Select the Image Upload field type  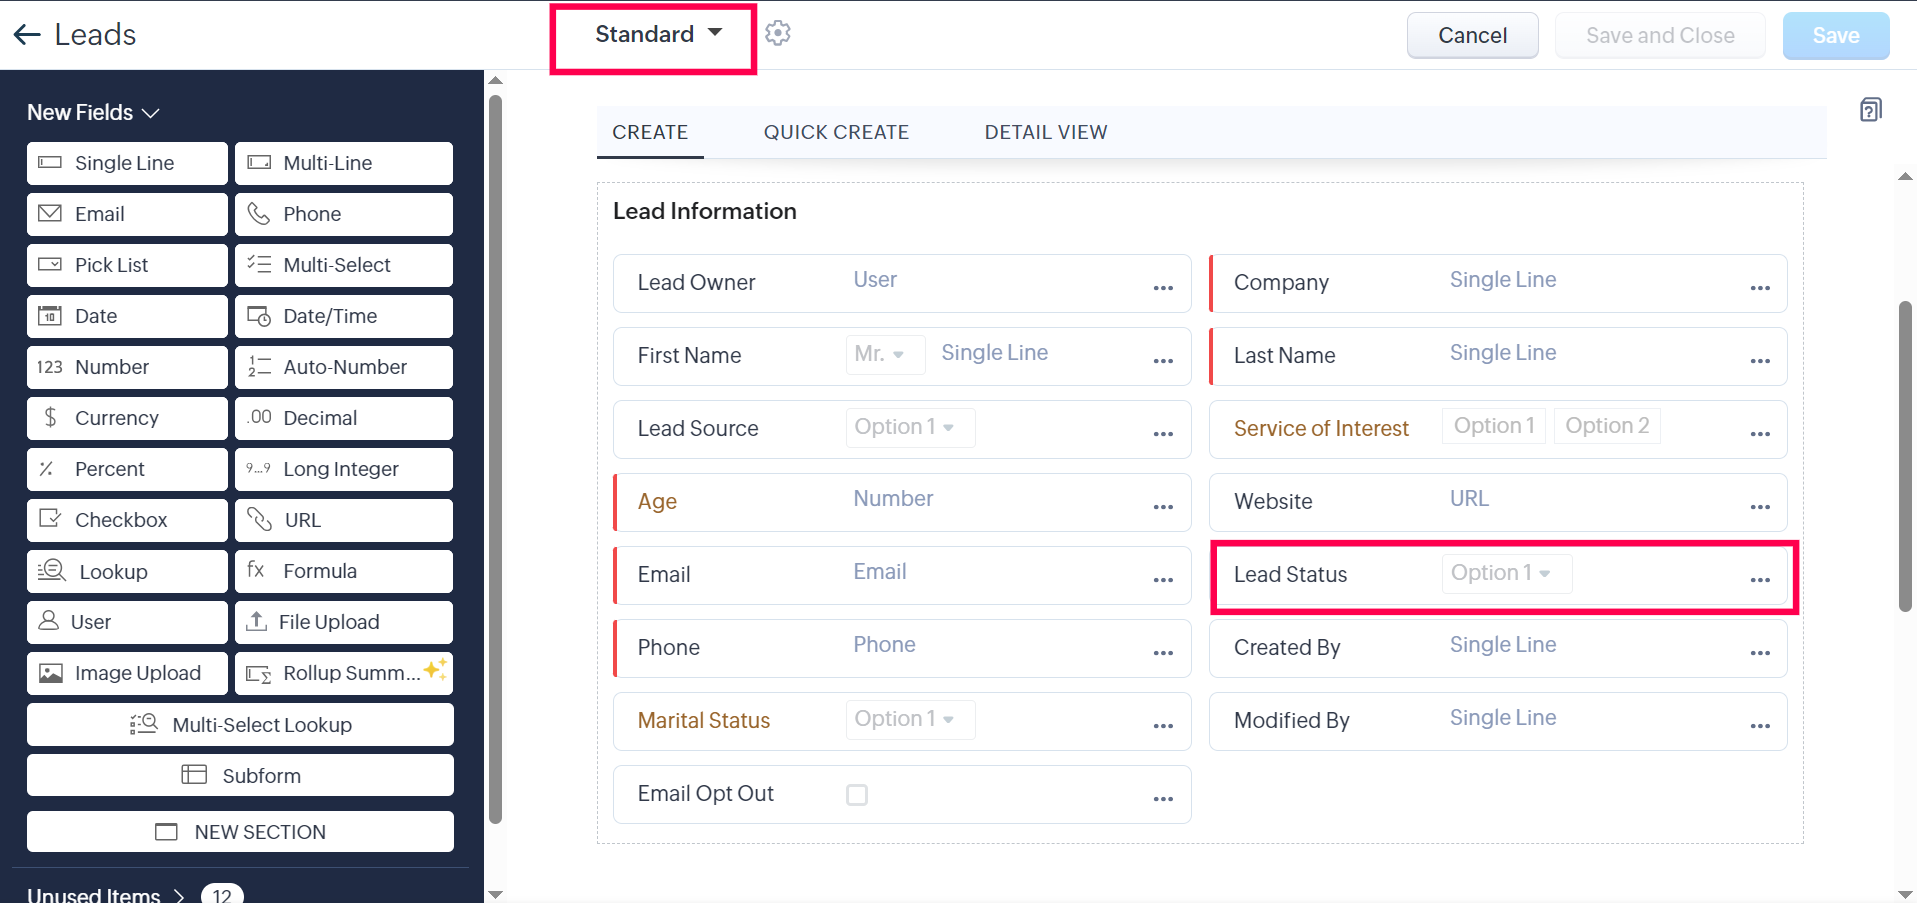[127, 673]
